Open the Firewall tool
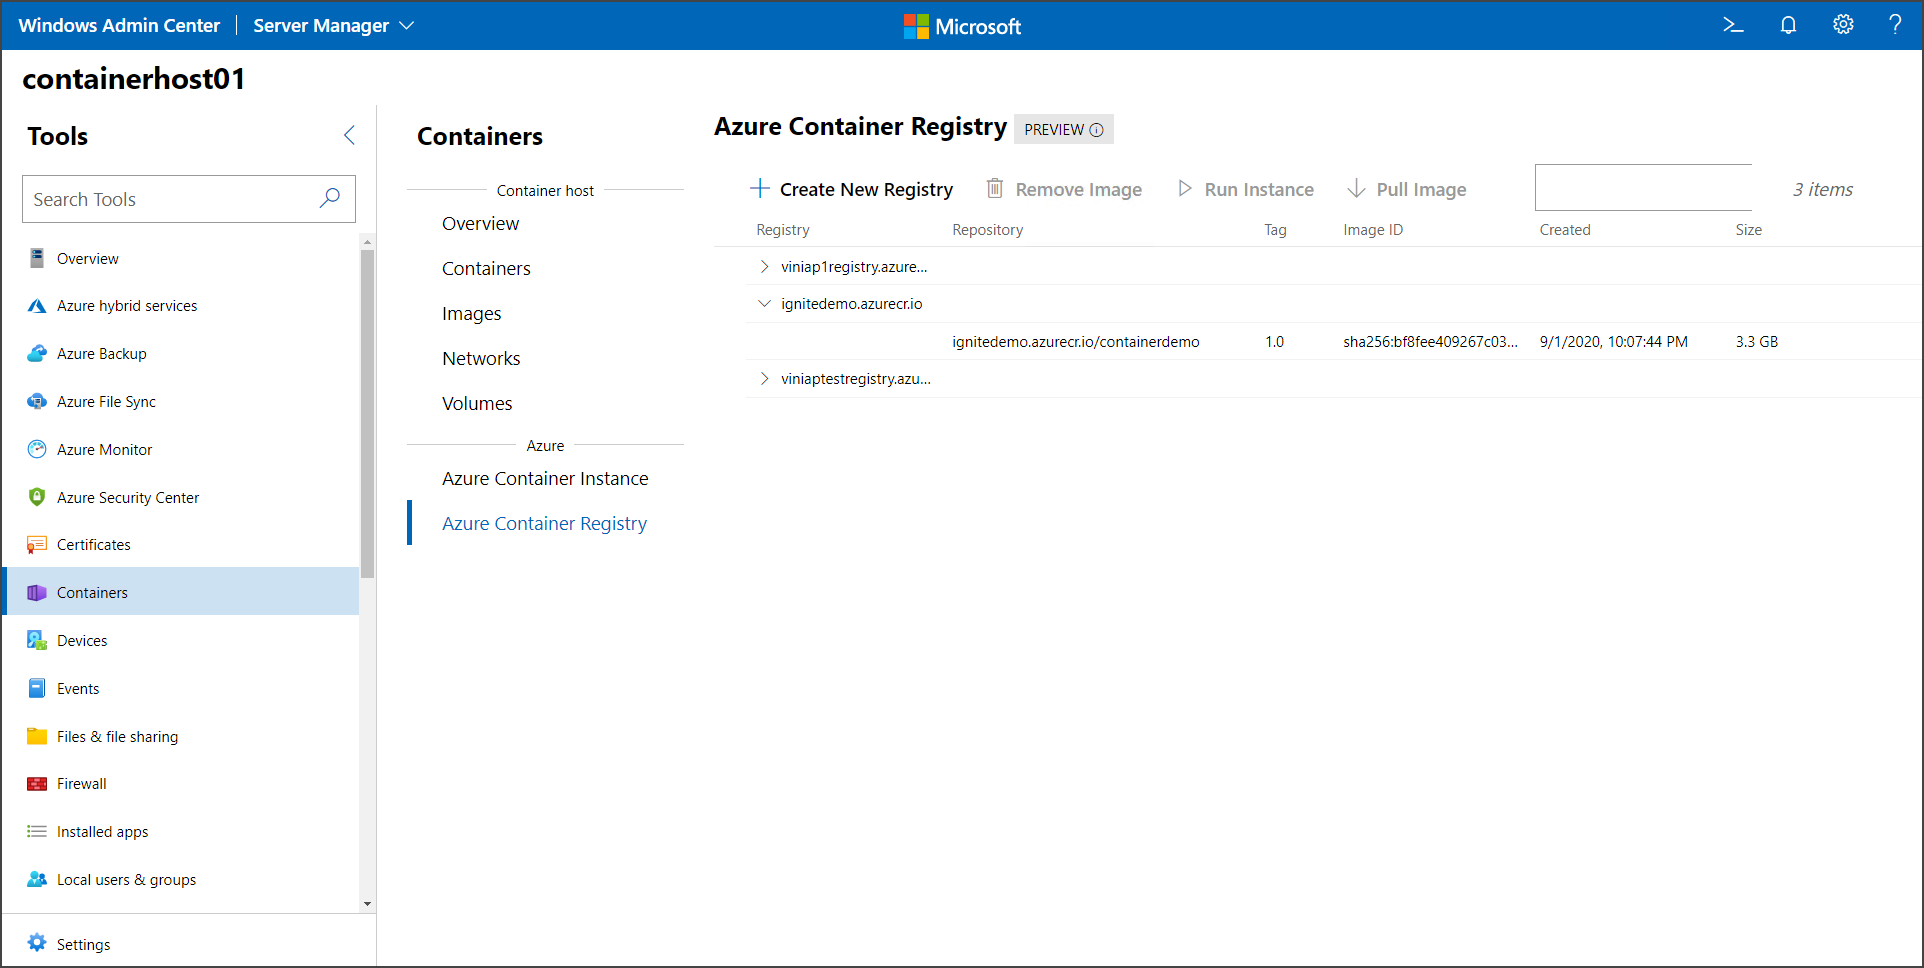1924x968 pixels. pos(81,783)
